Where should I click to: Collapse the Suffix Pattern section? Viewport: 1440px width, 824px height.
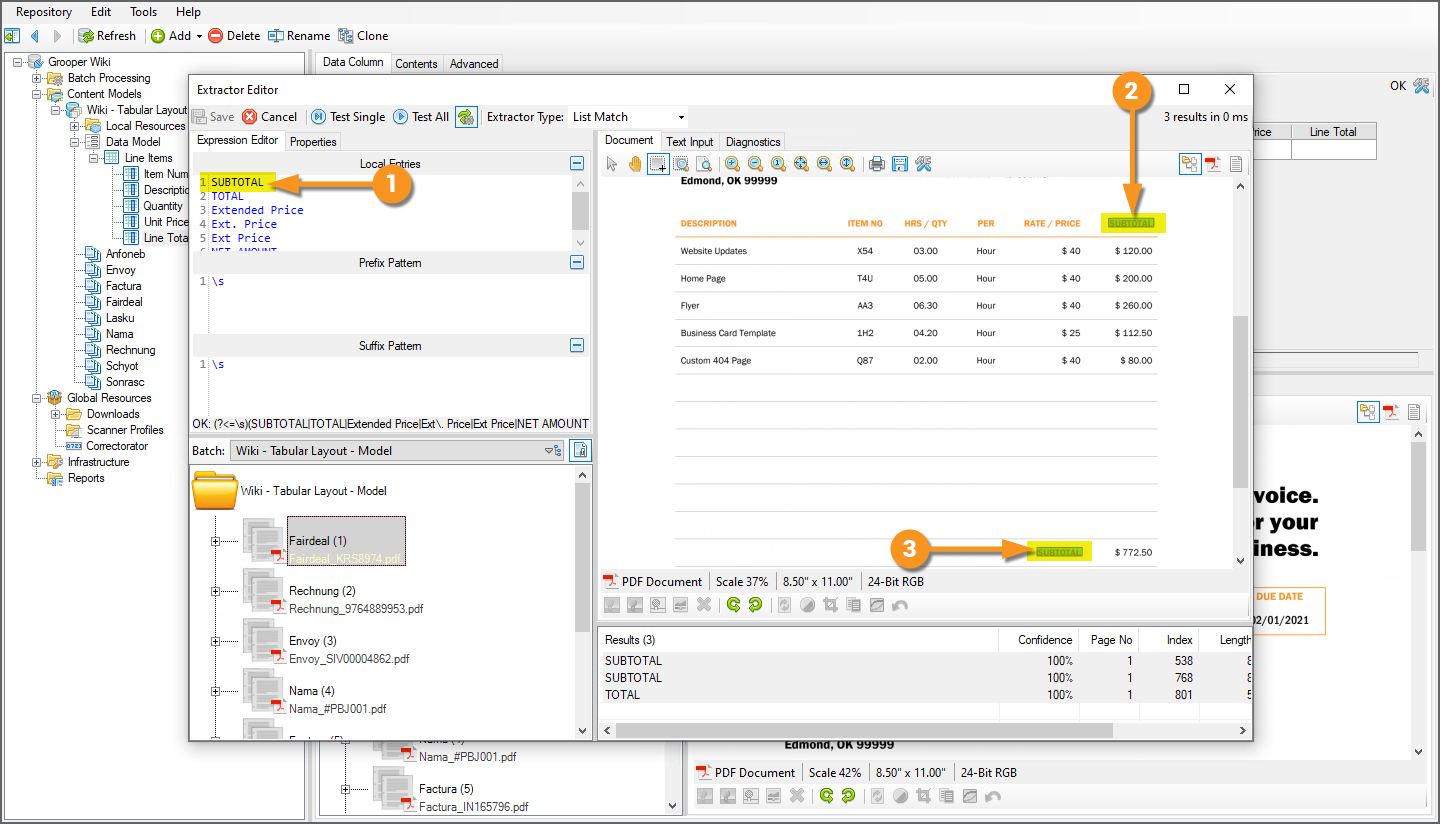click(577, 346)
